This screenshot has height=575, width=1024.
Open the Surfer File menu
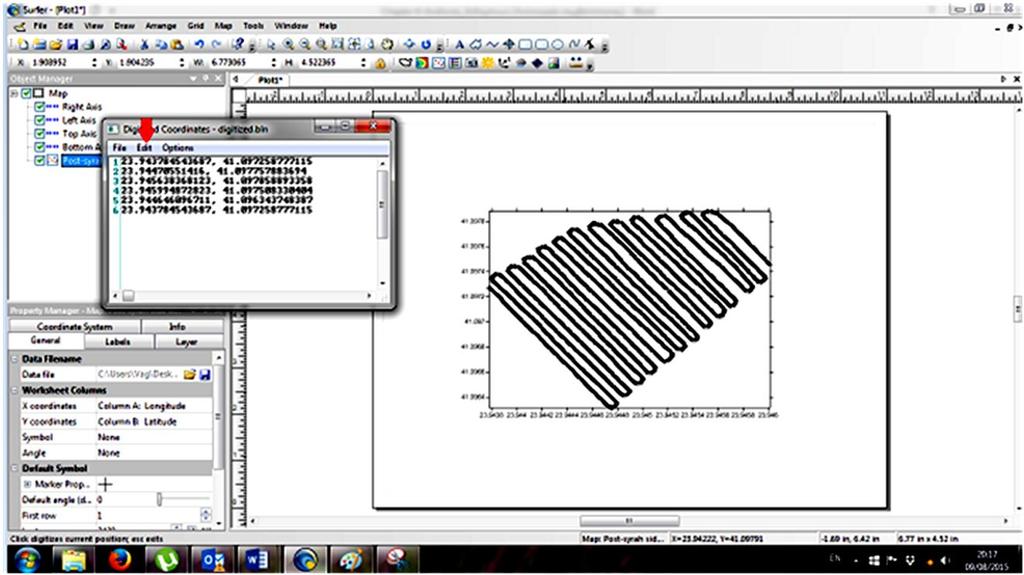click(x=40, y=26)
